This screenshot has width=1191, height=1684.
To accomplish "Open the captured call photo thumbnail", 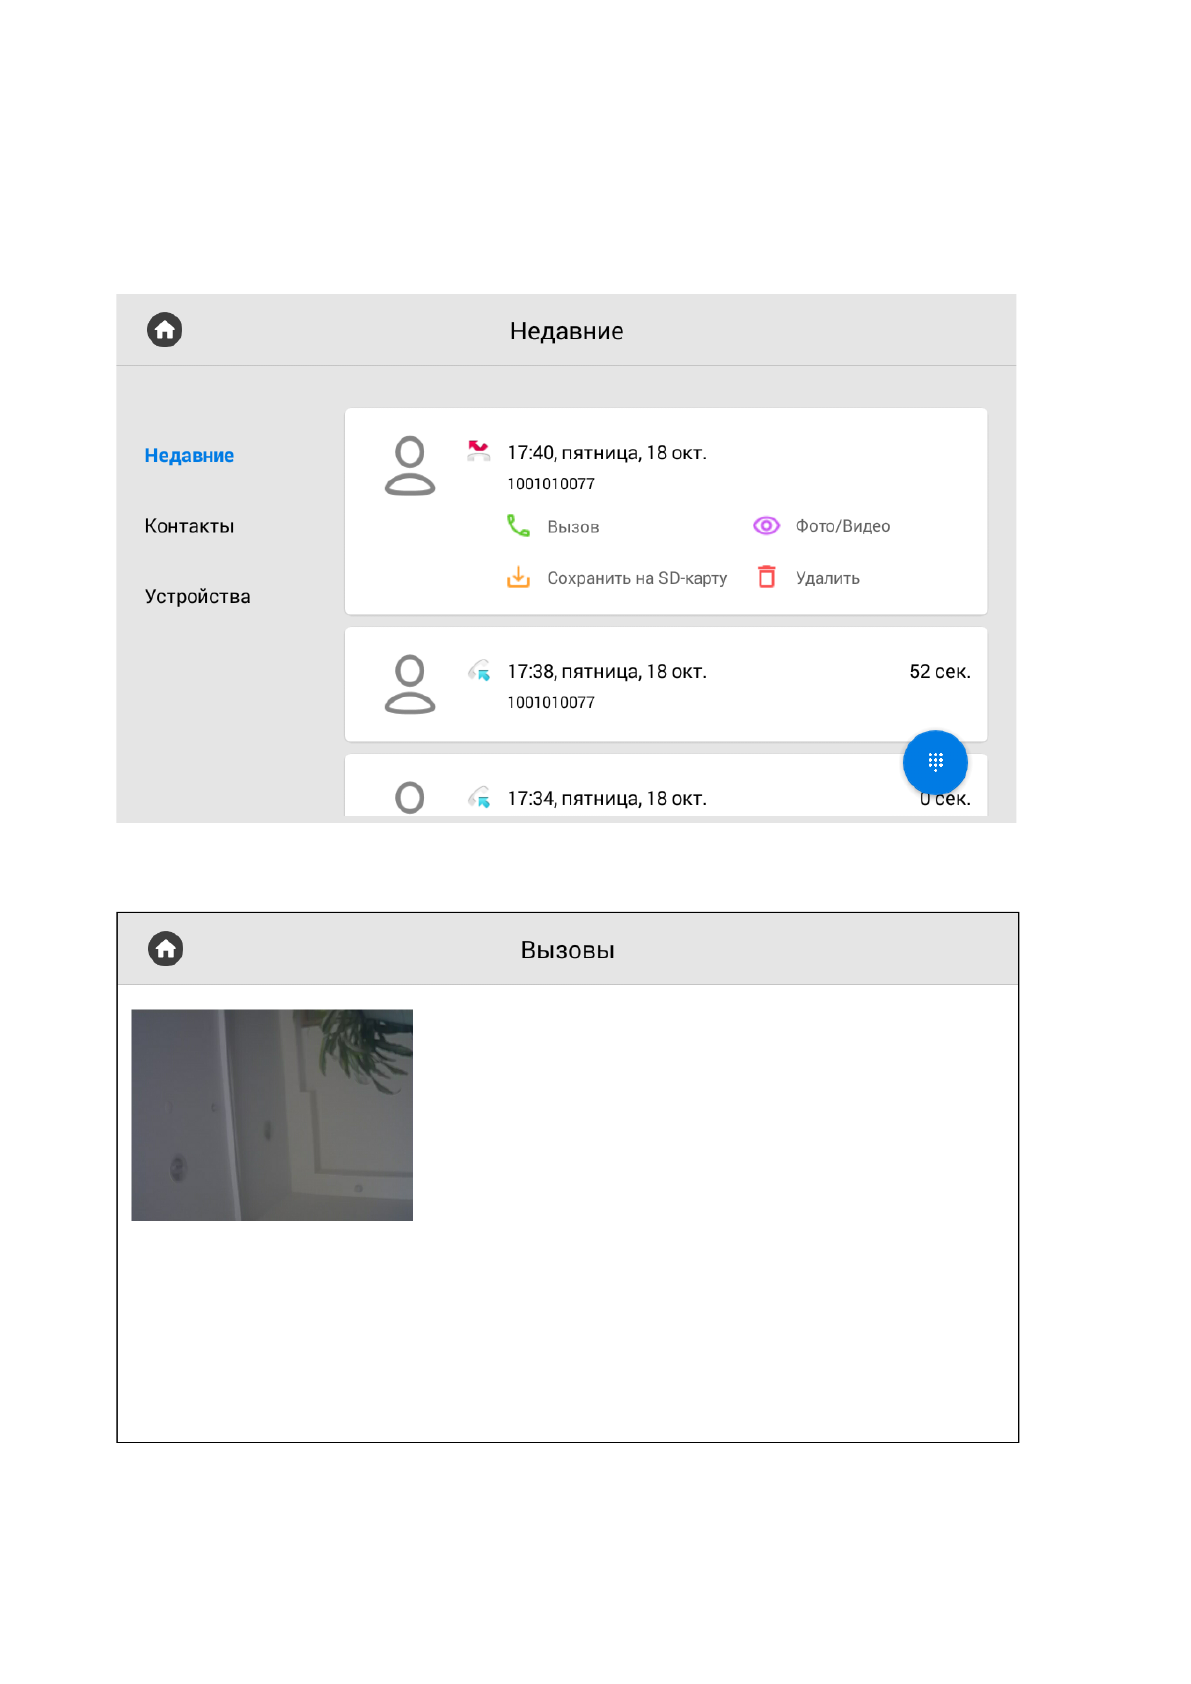I will [x=272, y=1114].
